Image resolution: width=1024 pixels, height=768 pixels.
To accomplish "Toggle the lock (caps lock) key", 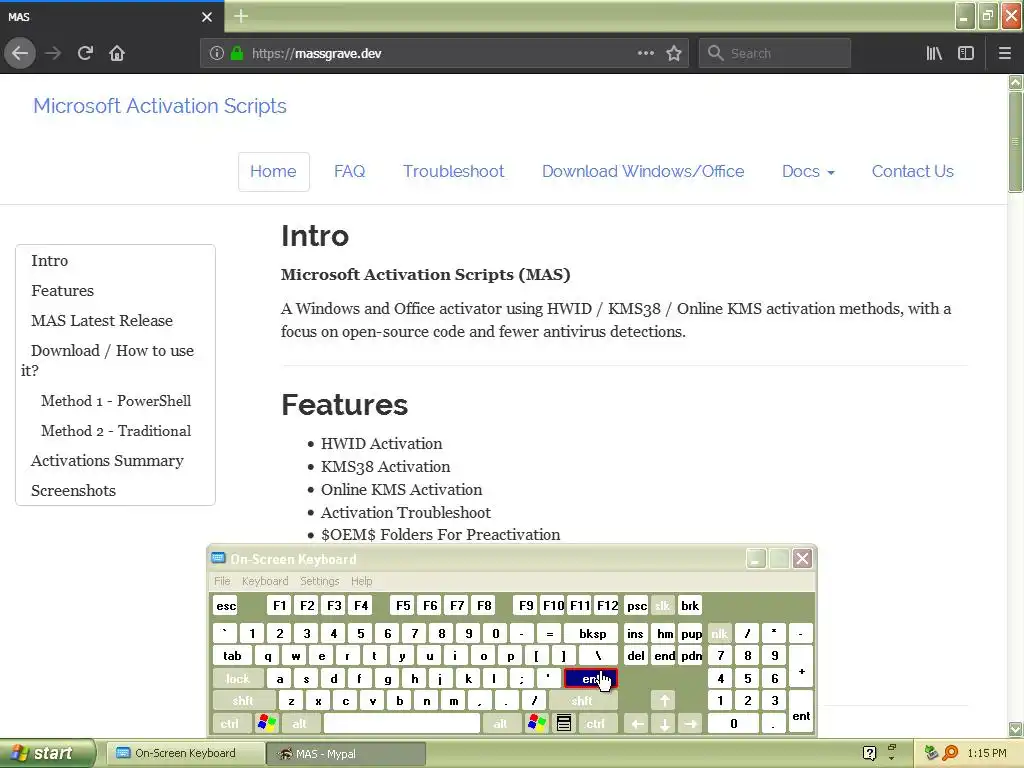I will point(238,679).
